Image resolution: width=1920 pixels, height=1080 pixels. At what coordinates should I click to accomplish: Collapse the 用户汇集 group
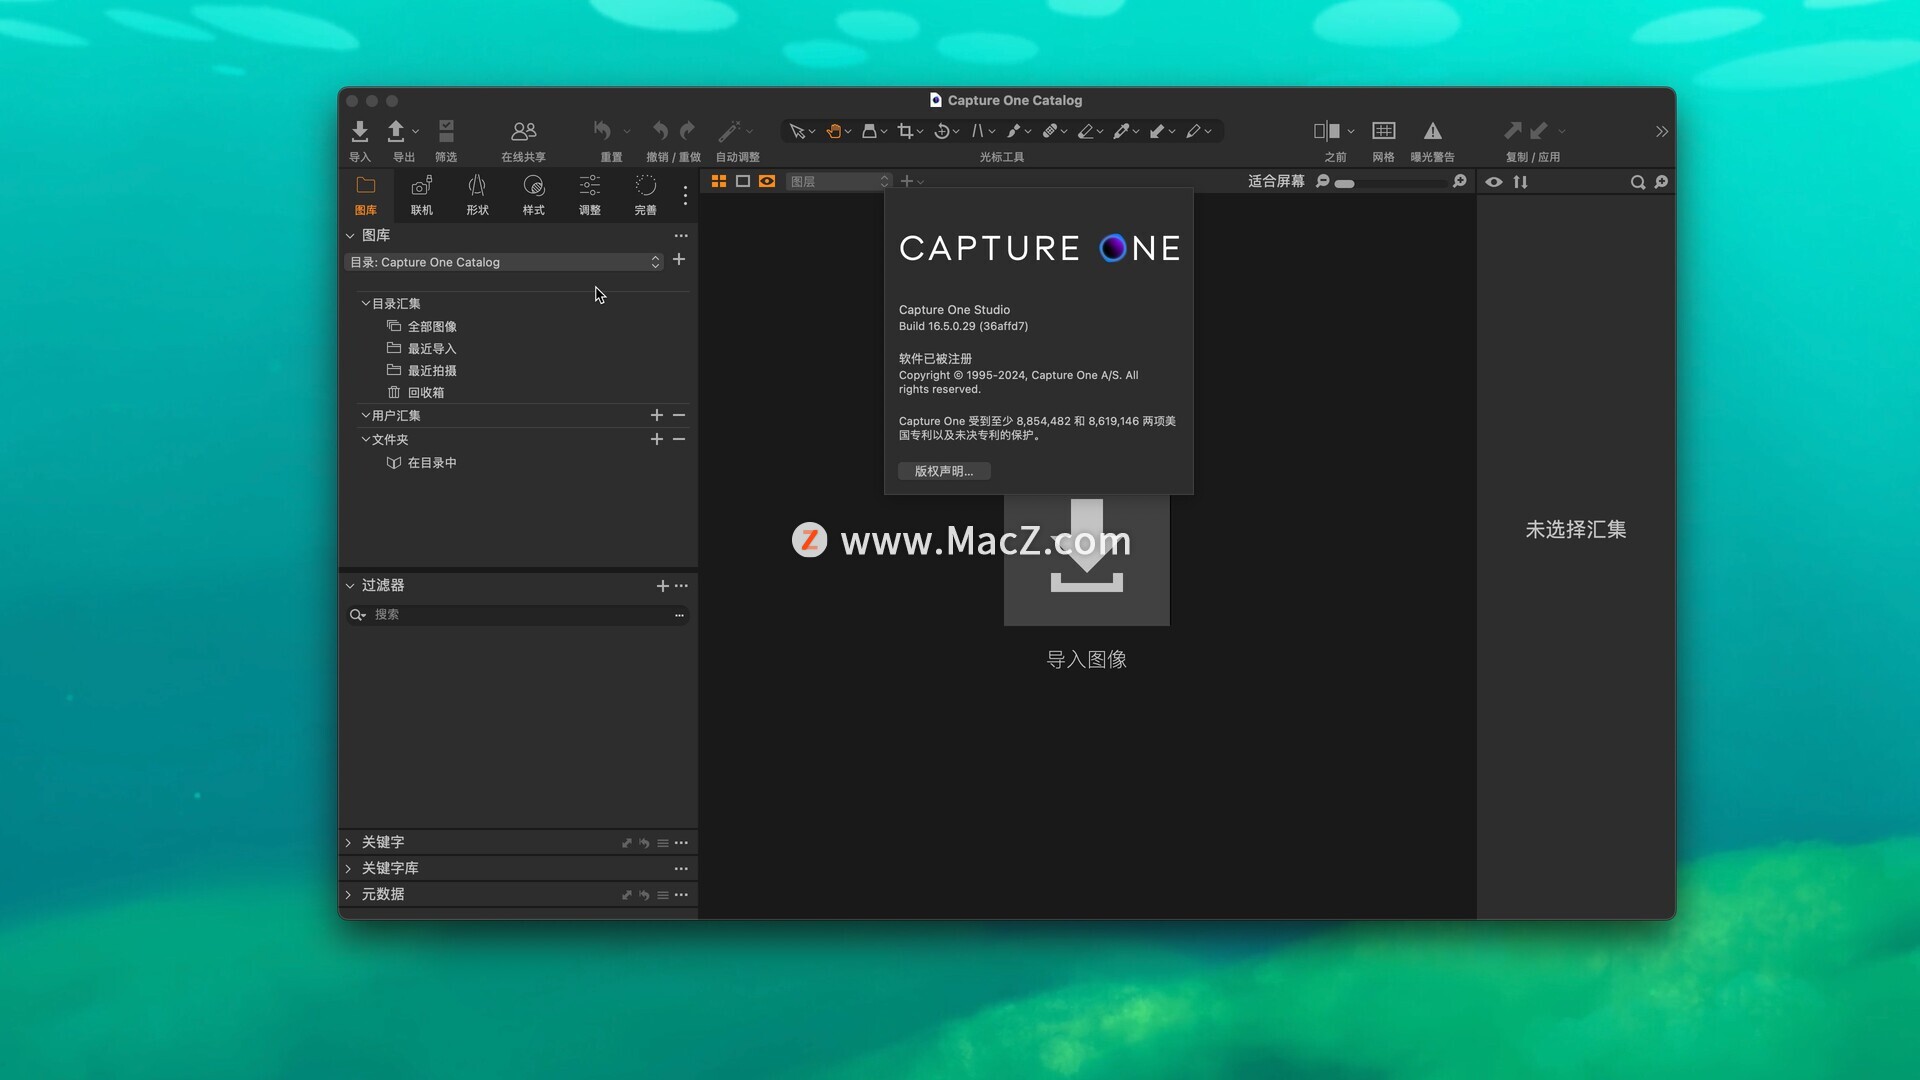[365, 415]
